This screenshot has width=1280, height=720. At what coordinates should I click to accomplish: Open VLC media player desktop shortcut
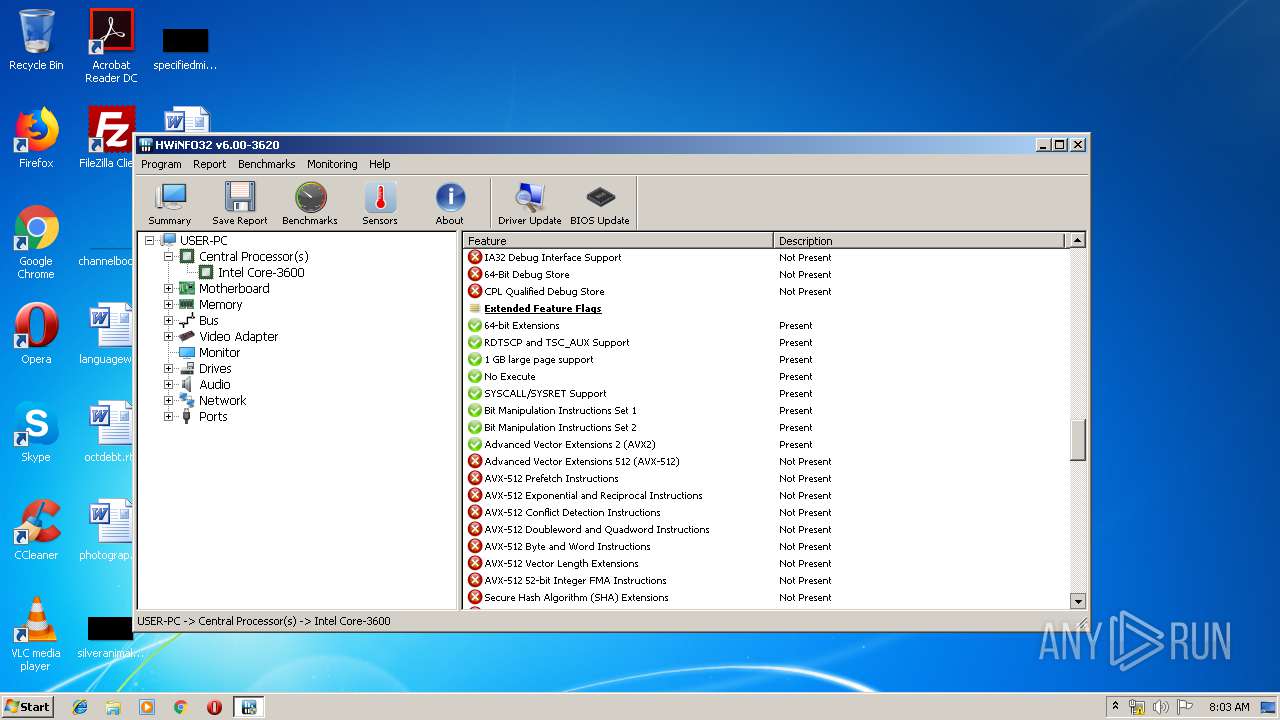click(x=36, y=635)
